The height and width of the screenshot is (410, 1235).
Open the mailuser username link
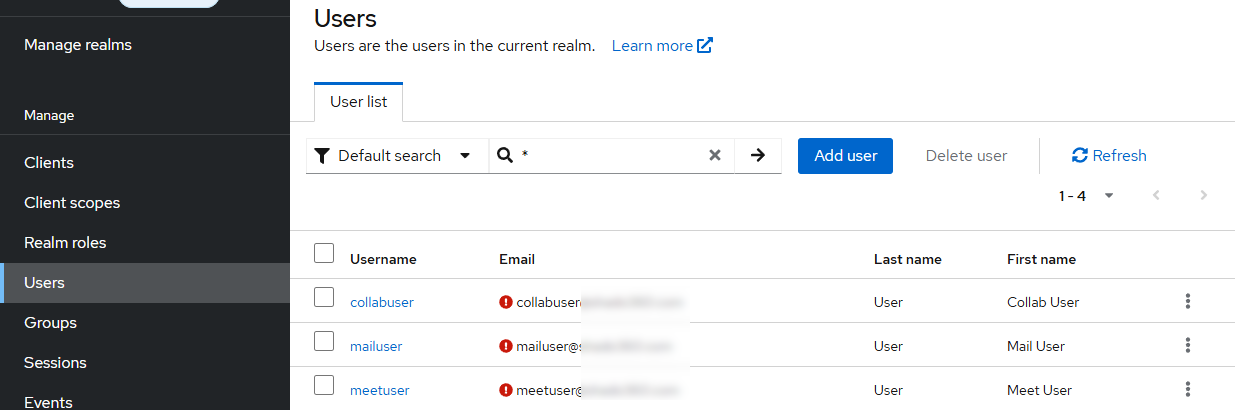[376, 346]
